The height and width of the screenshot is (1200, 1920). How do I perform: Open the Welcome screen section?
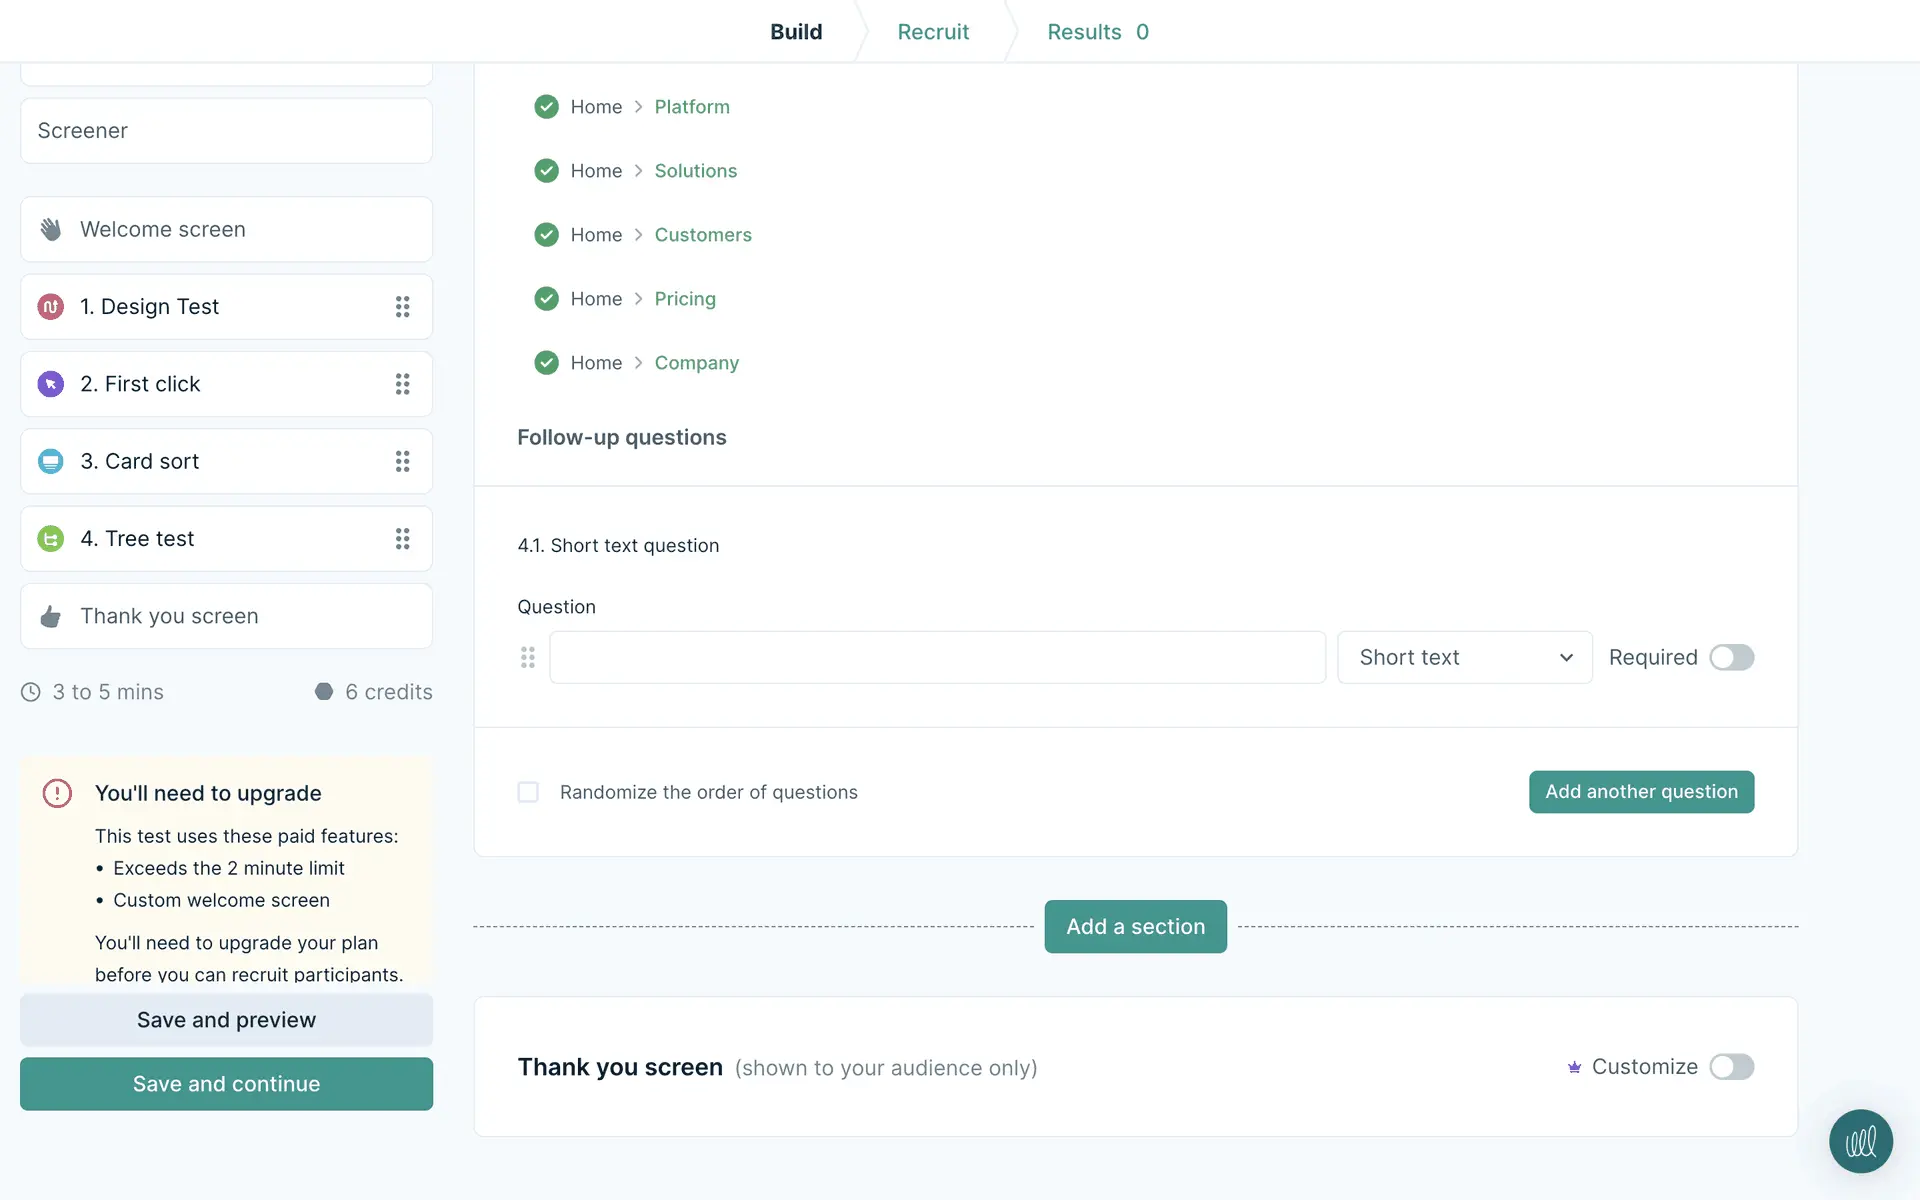(x=226, y=229)
